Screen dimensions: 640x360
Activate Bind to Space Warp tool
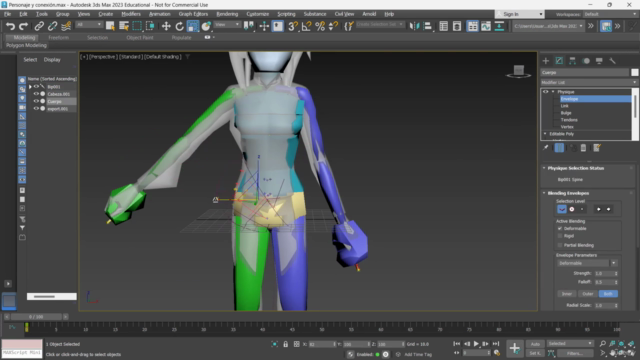[x=66, y=26]
